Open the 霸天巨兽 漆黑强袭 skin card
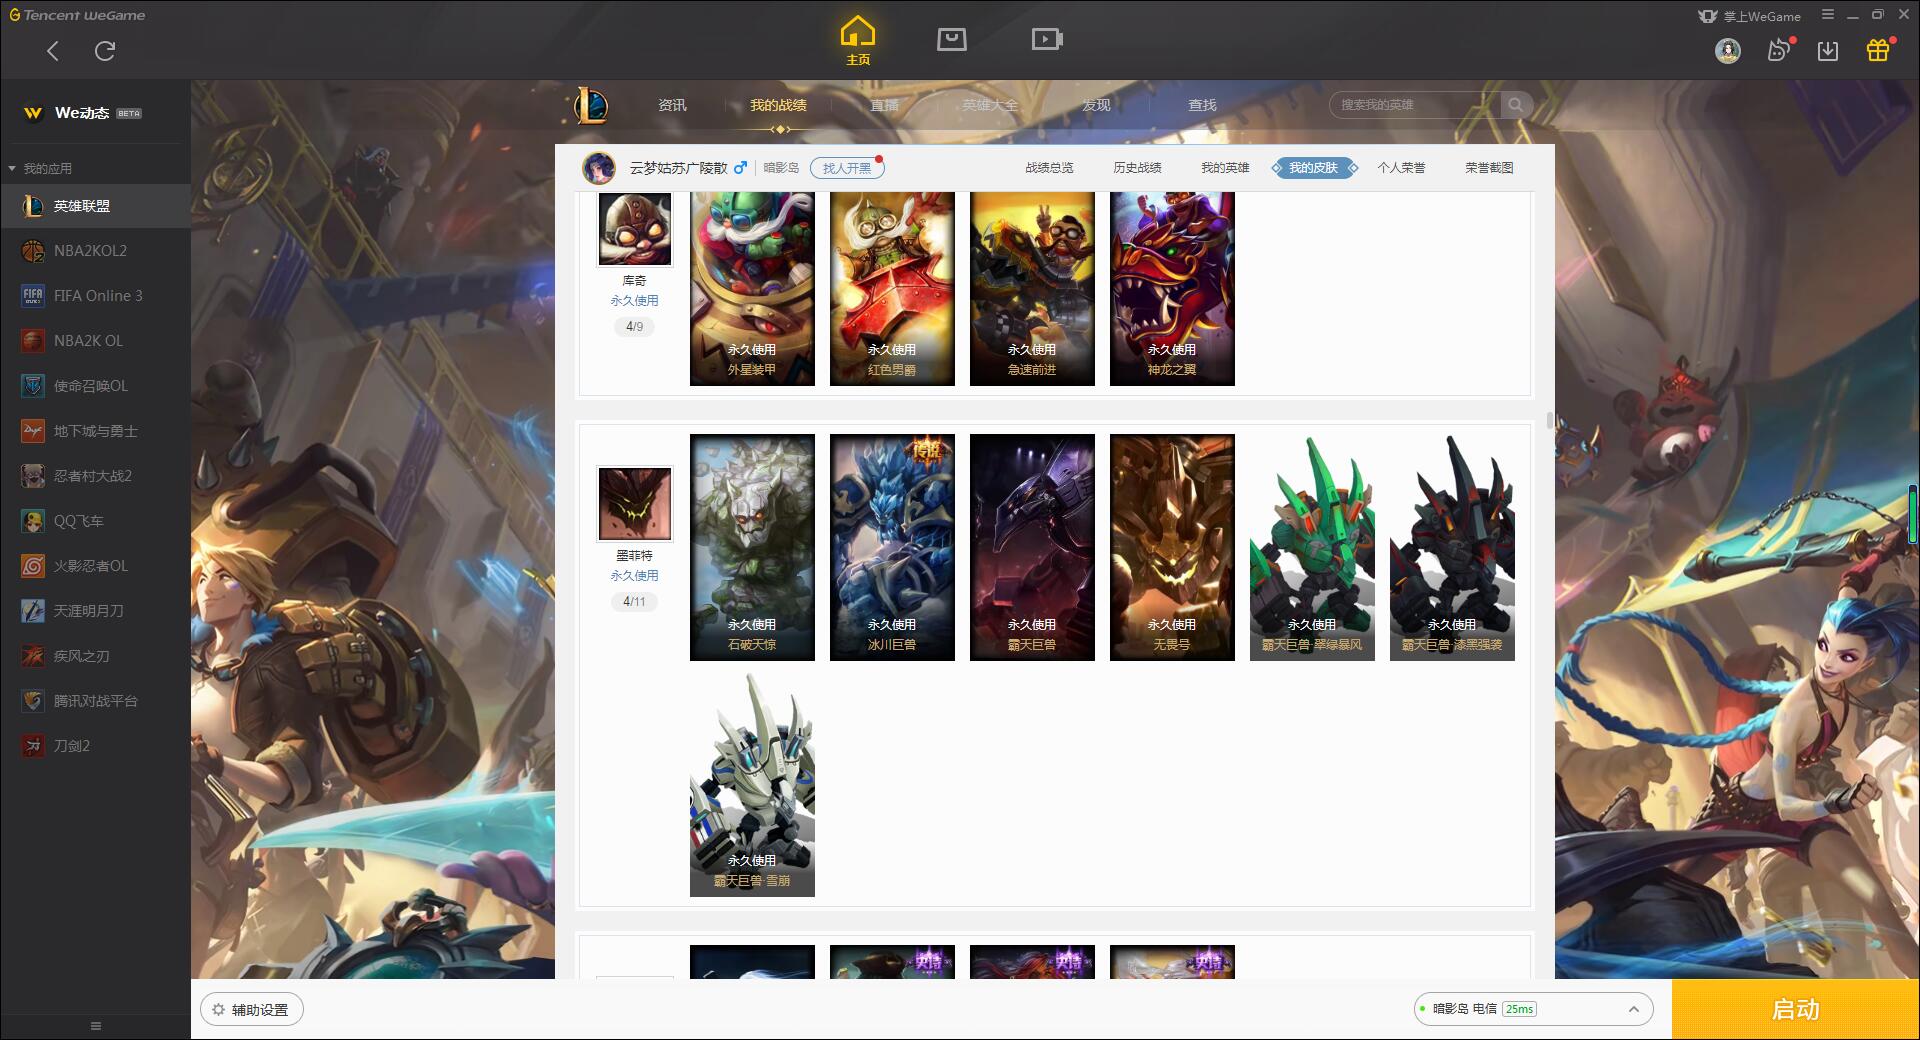Image resolution: width=1920 pixels, height=1040 pixels. point(1452,547)
